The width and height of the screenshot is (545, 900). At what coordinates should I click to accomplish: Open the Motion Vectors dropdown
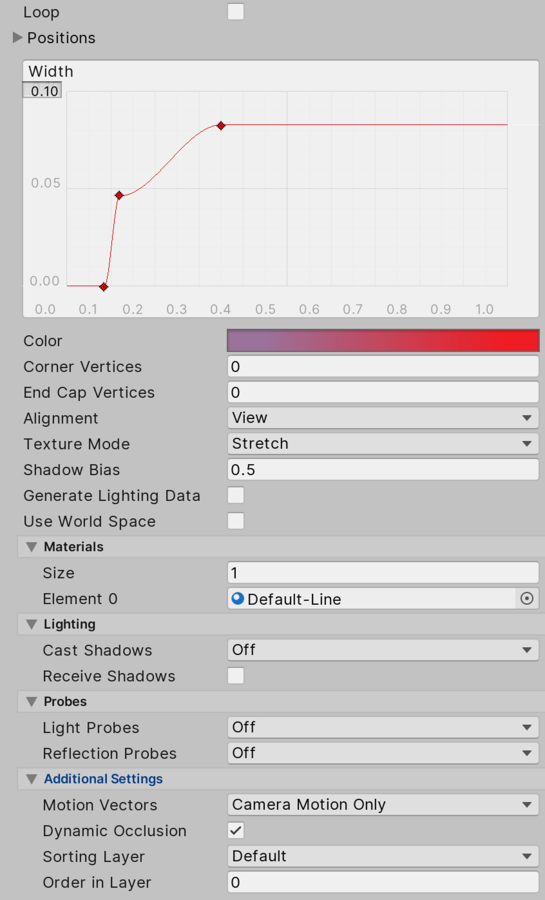pyautogui.click(x=383, y=805)
